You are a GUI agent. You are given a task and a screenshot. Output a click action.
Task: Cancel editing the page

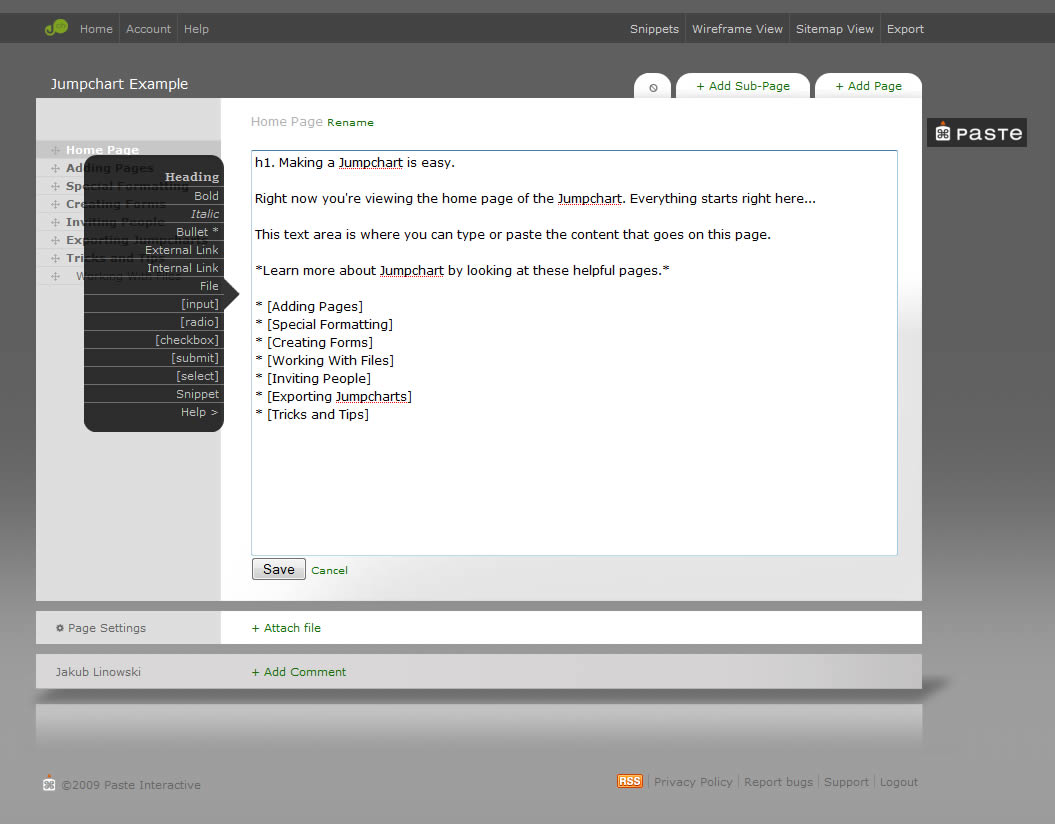[330, 570]
